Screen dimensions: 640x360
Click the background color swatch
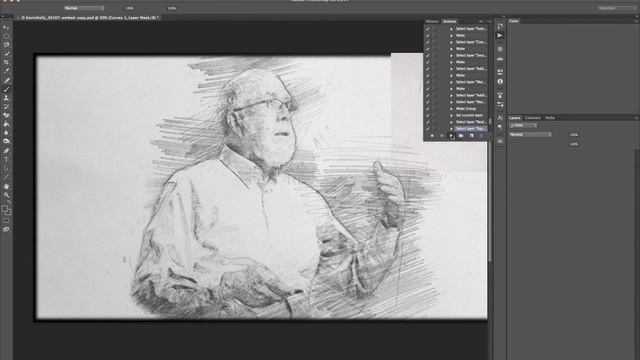click(x=8, y=212)
